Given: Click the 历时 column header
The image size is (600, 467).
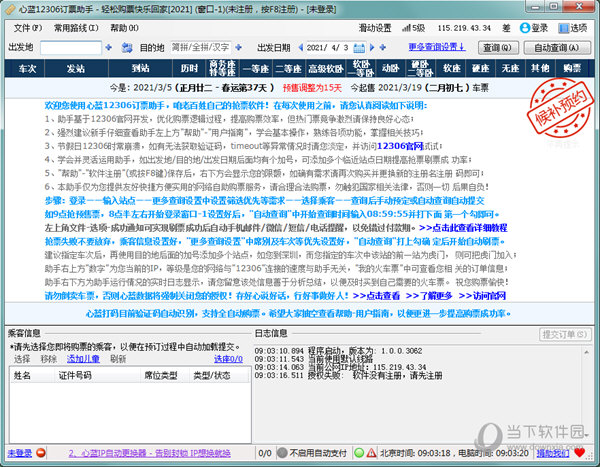Looking at the screenshot, I should tap(190, 69).
